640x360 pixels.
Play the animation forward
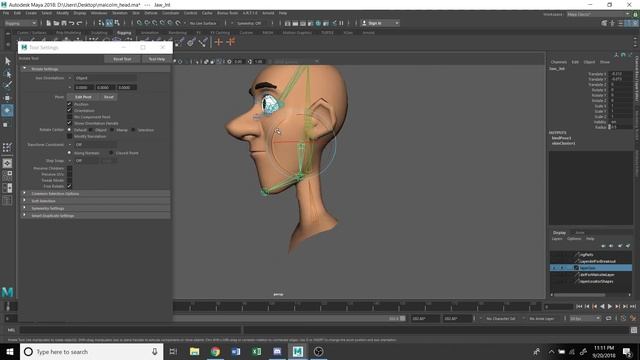pyautogui.click(x=610, y=306)
